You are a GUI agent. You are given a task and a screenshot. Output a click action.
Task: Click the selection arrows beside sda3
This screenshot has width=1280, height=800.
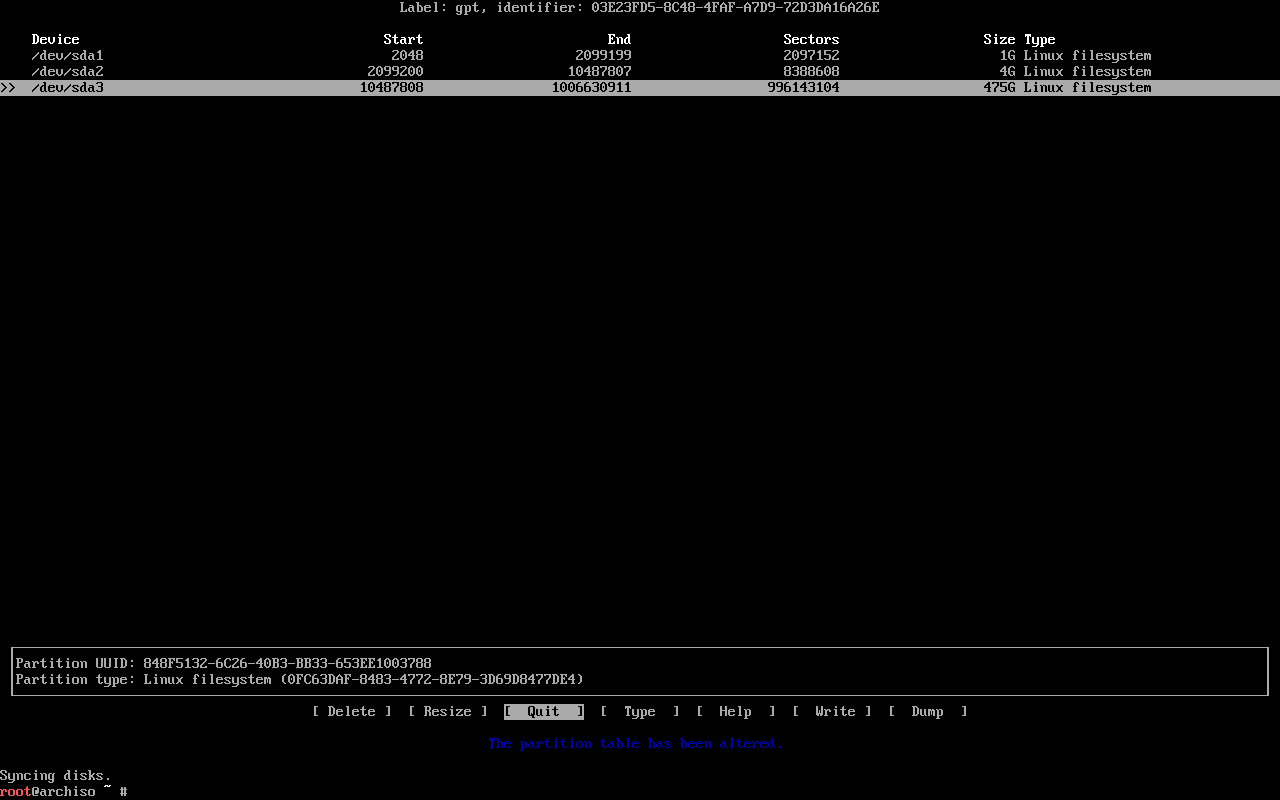pyautogui.click(x=9, y=87)
